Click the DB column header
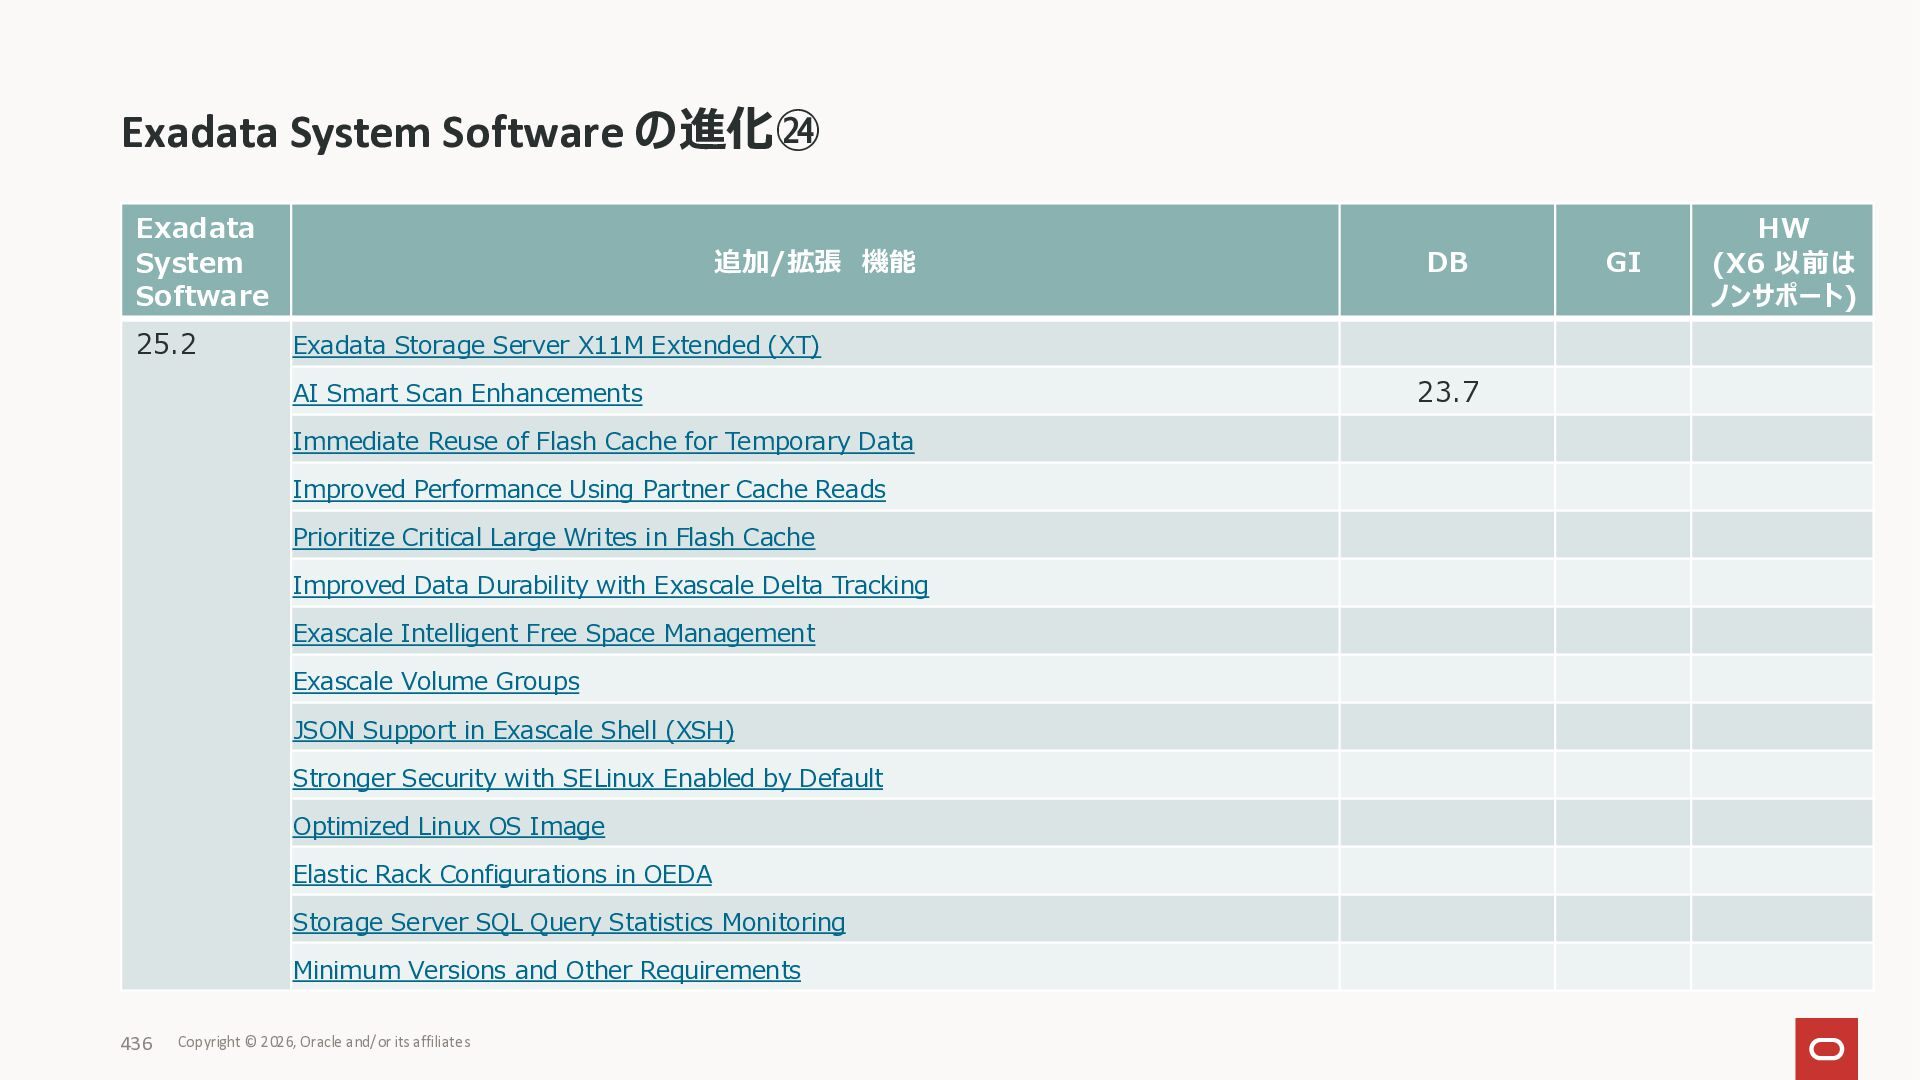Image resolution: width=1920 pixels, height=1080 pixels. click(1446, 262)
